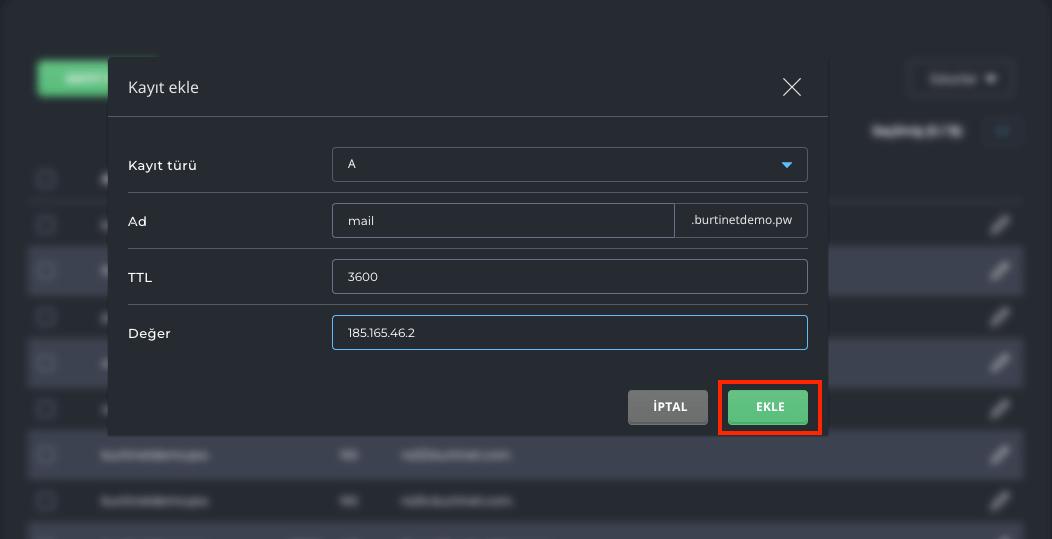Screen dimensions: 1052x539
Task: Click the second row's pencil edit icon
Action: click(x=999, y=270)
